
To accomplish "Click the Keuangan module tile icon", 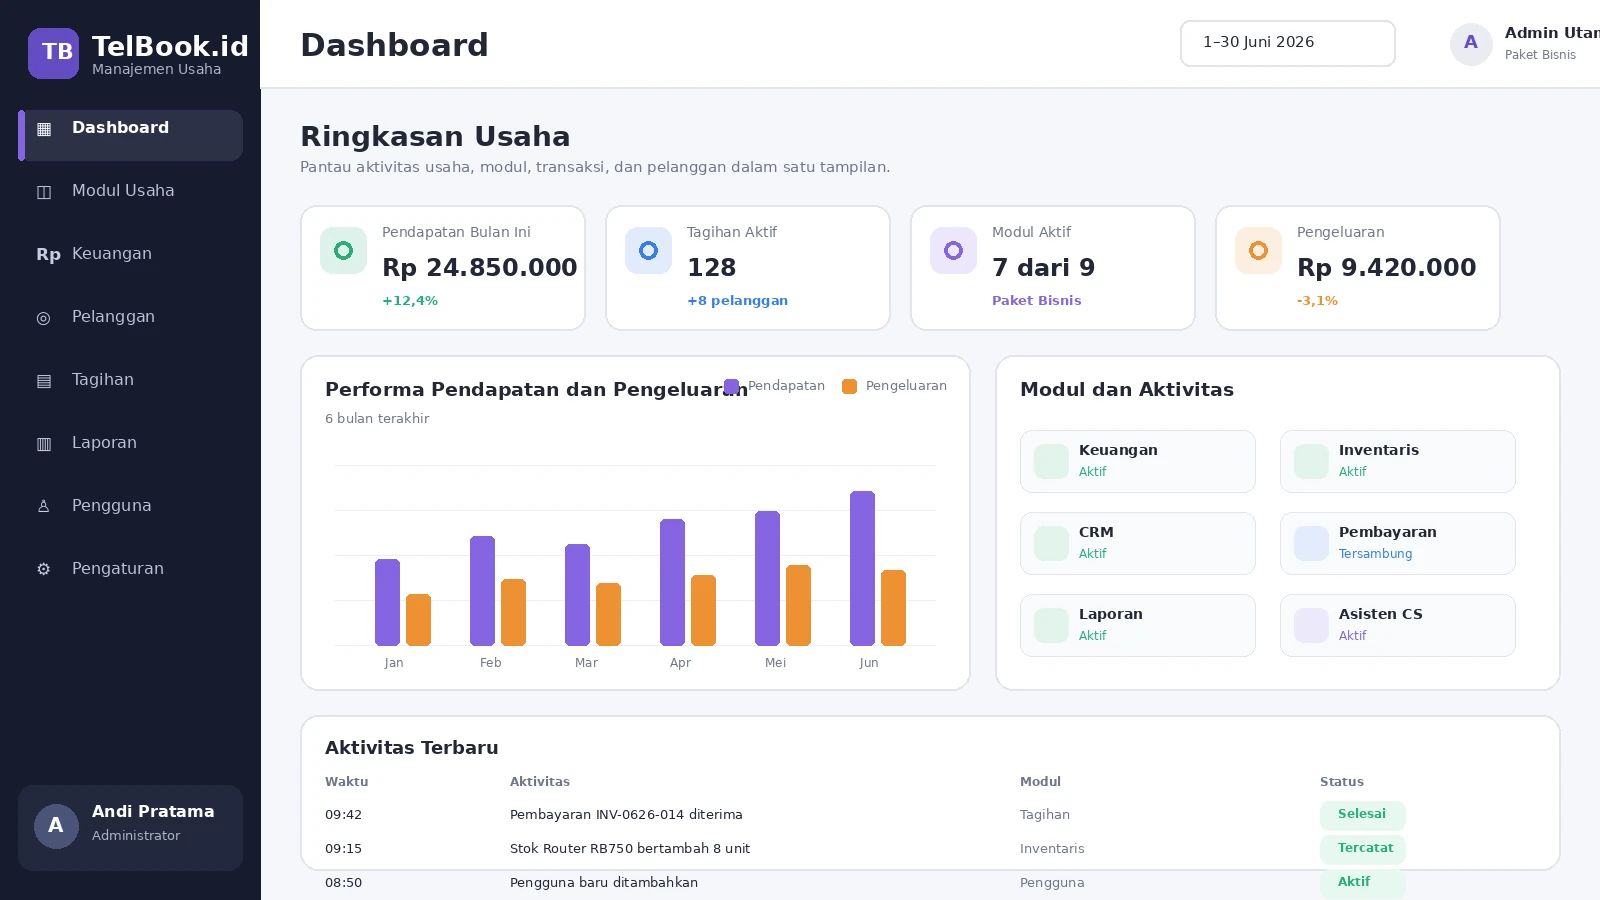I will coord(1051,461).
